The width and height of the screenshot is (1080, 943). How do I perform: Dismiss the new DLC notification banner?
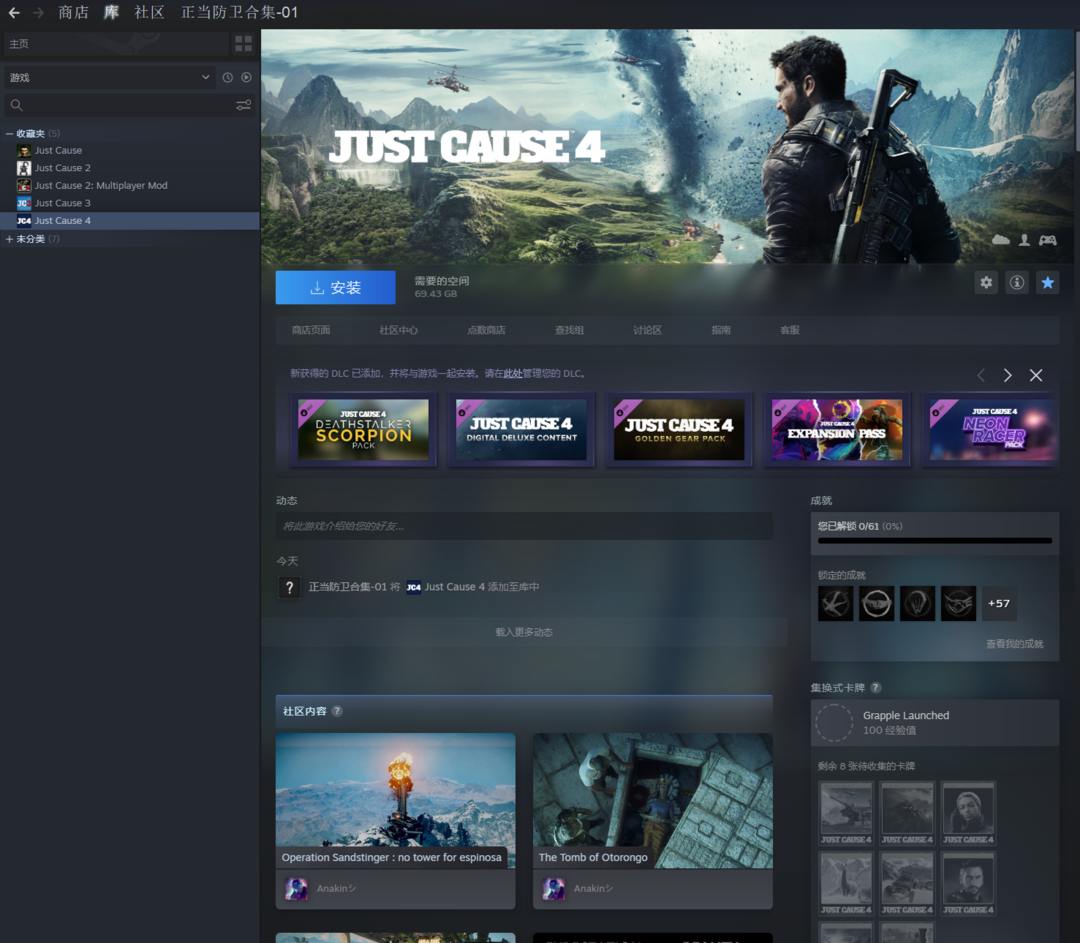point(1036,375)
